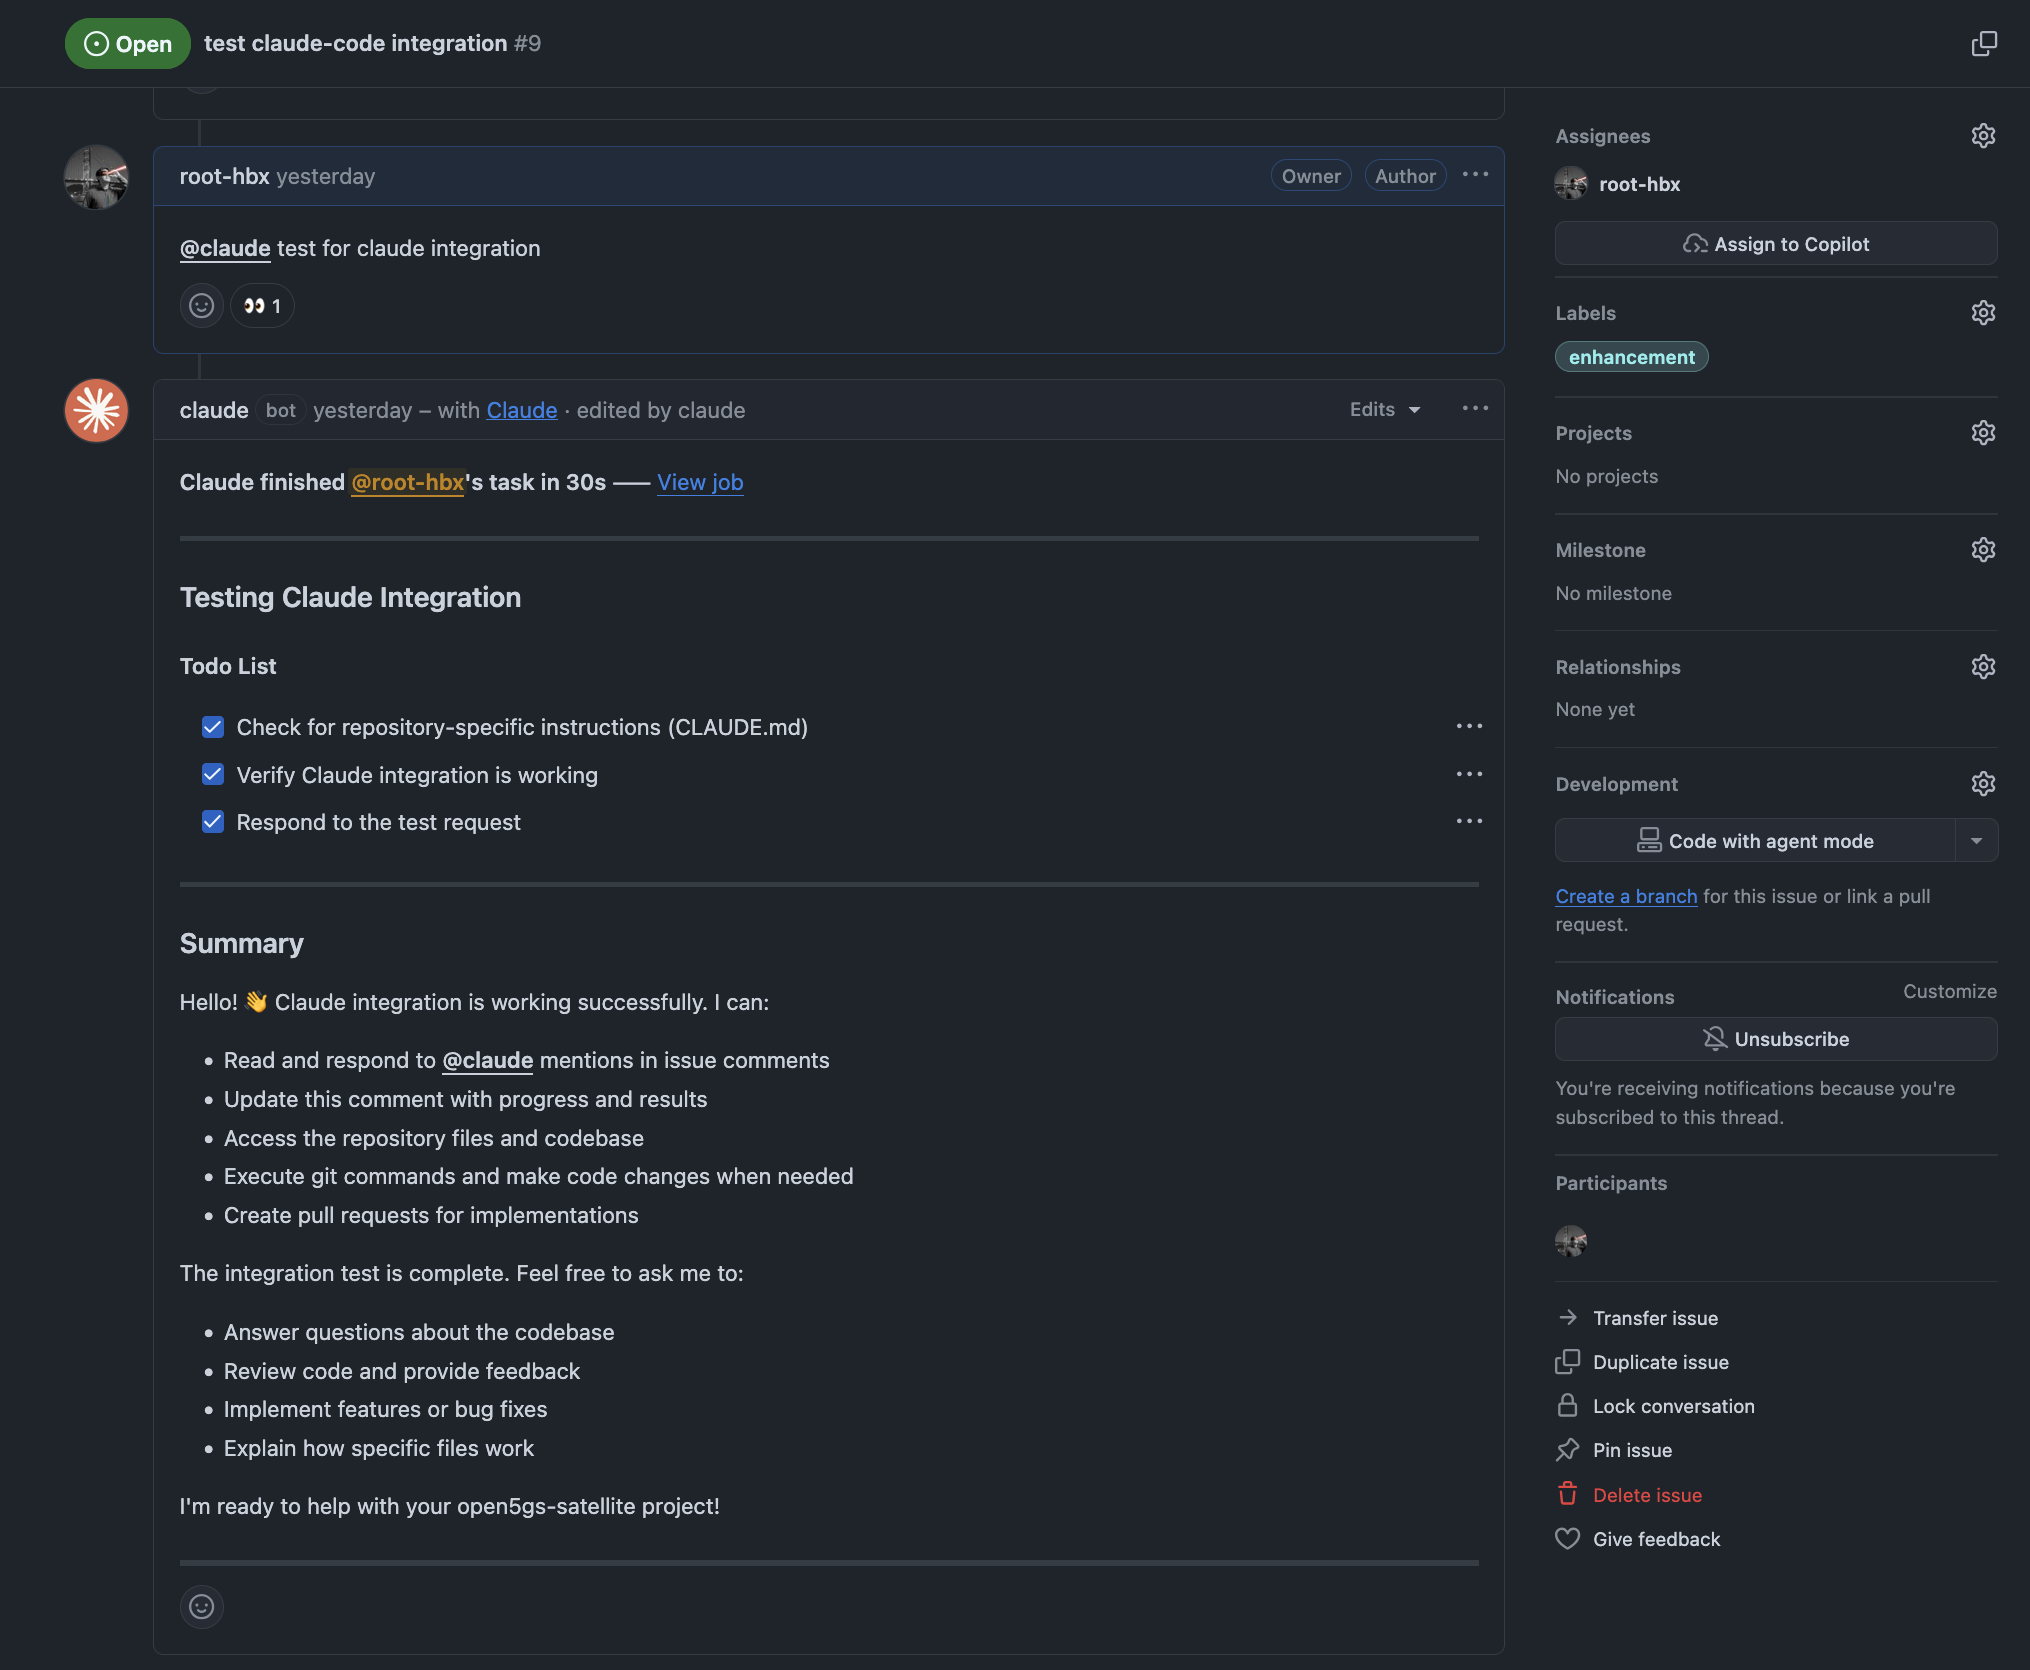Open the Development gear settings
This screenshot has height=1670, width=2030.
(x=1983, y=784)
